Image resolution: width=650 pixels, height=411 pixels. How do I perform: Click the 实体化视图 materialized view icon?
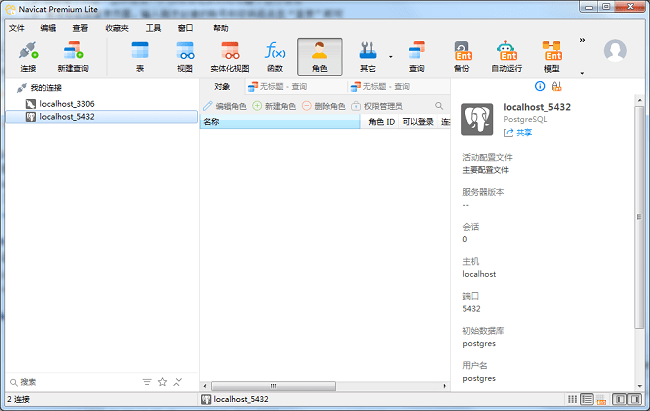[x=230, y=56]
